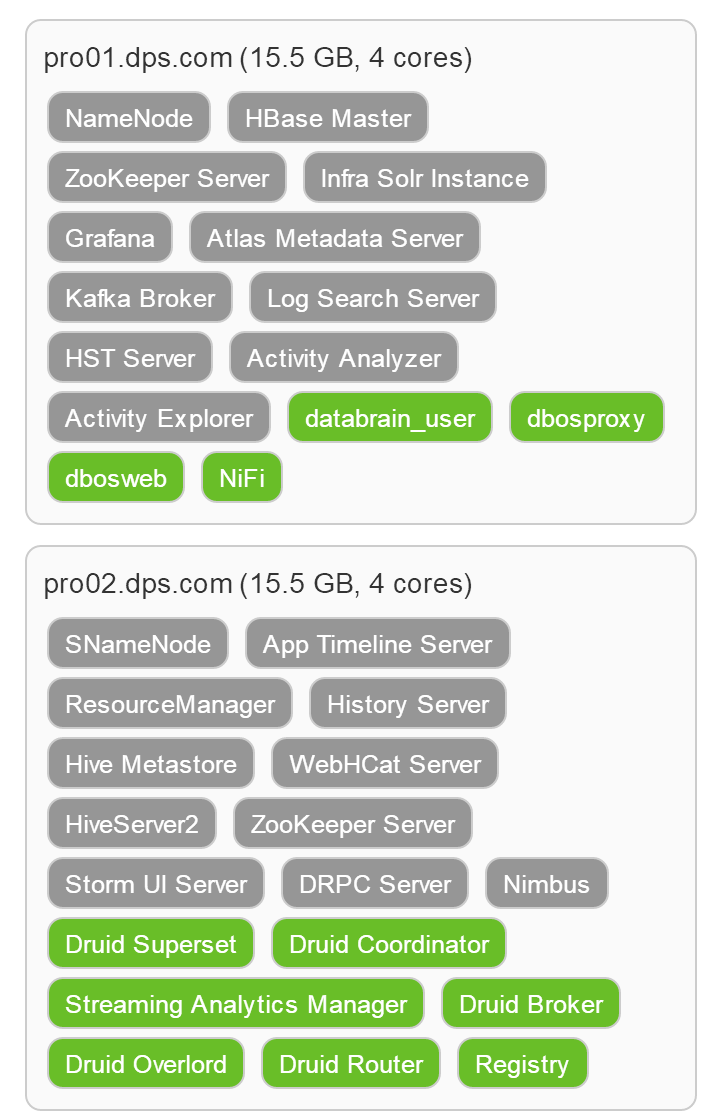The height and width of the screenshot is (1120, 715).
Task: Select the dbosweb component tag
Action: [x=116, y=478]
